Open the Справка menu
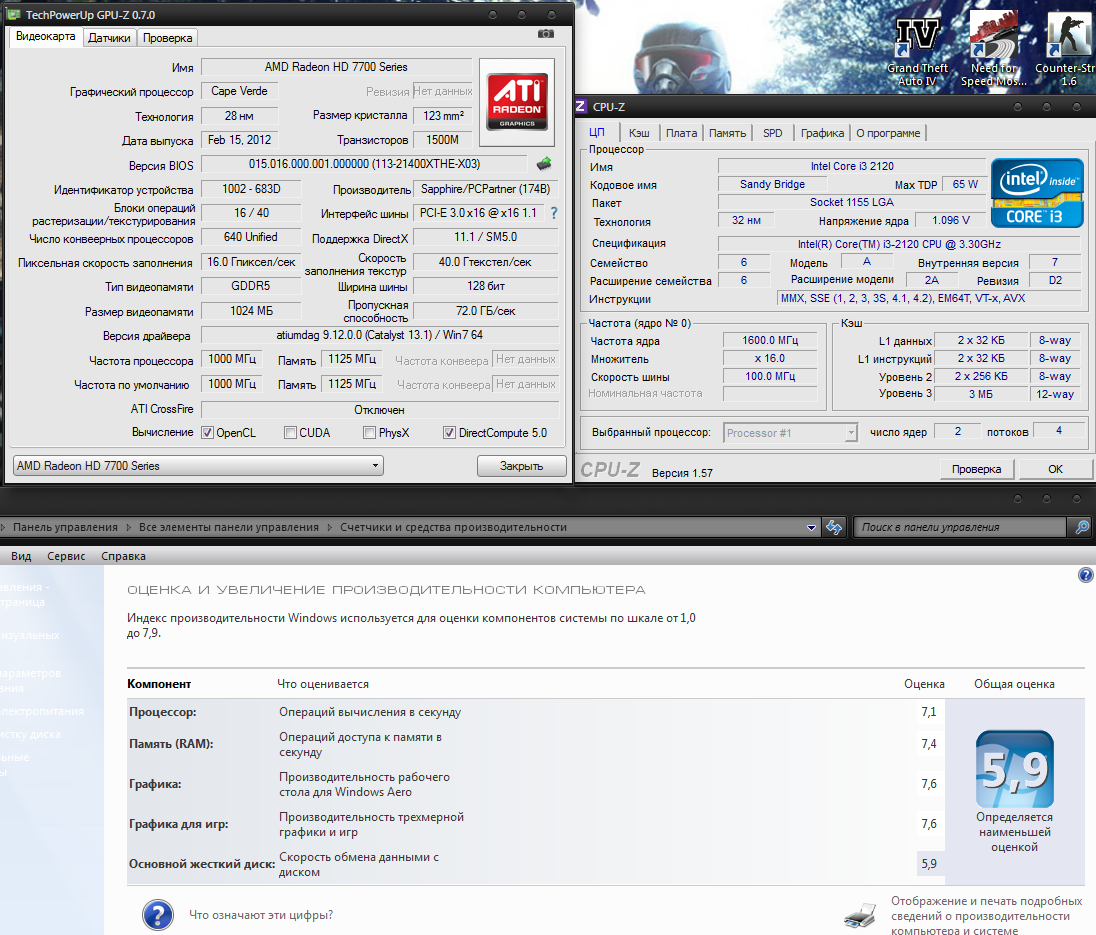1096x935 pixels. coord(123,556)
